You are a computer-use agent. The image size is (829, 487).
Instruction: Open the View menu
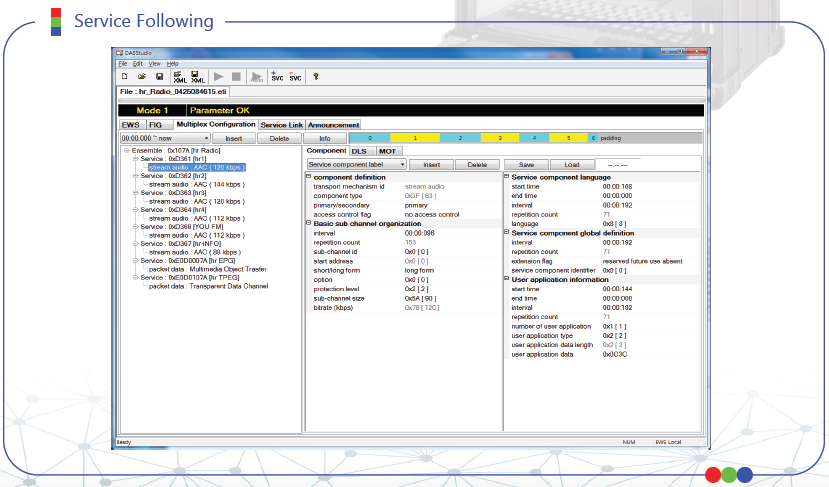pos(155,63)
